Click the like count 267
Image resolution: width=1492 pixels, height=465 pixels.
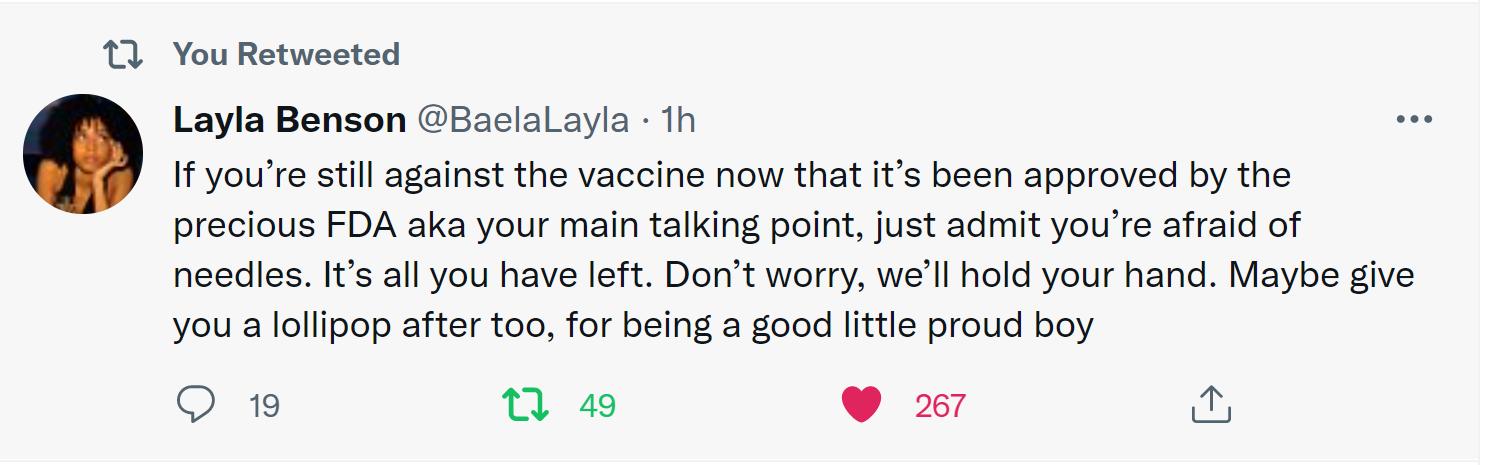click(x=939, y=406)
